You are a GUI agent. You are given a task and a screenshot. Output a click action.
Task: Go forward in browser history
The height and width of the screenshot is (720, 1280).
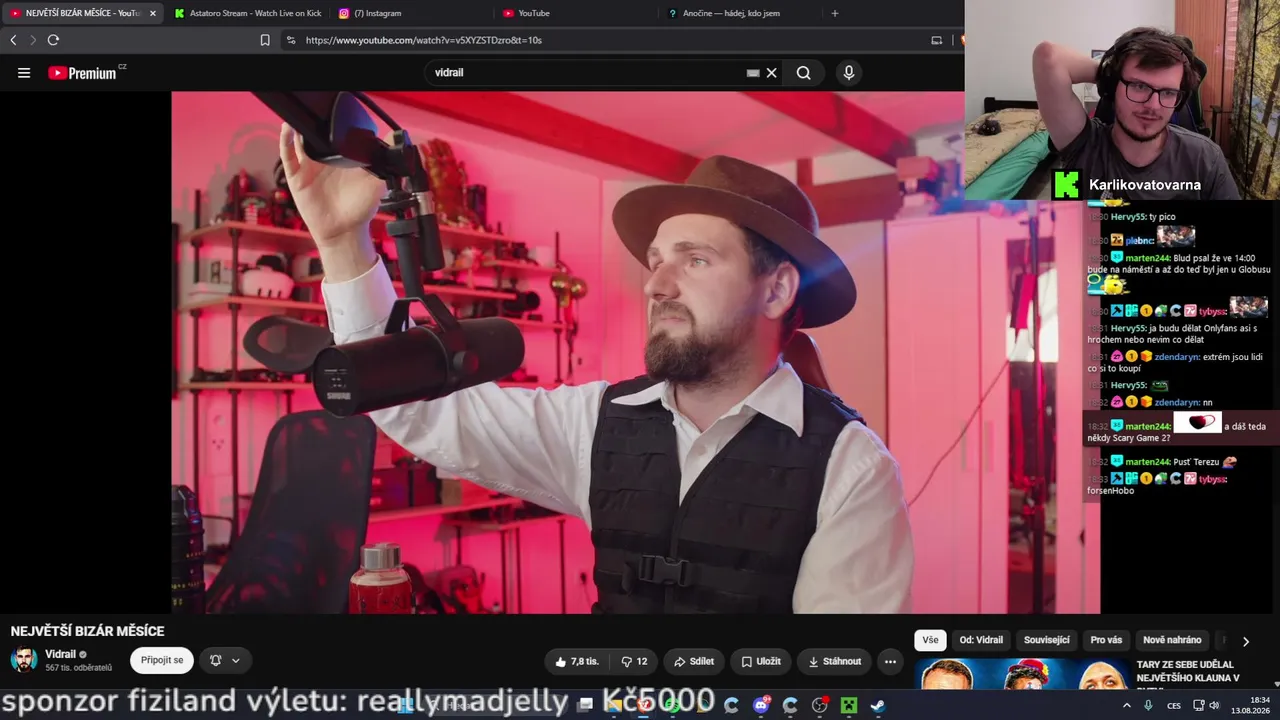(x=33, y=40)
